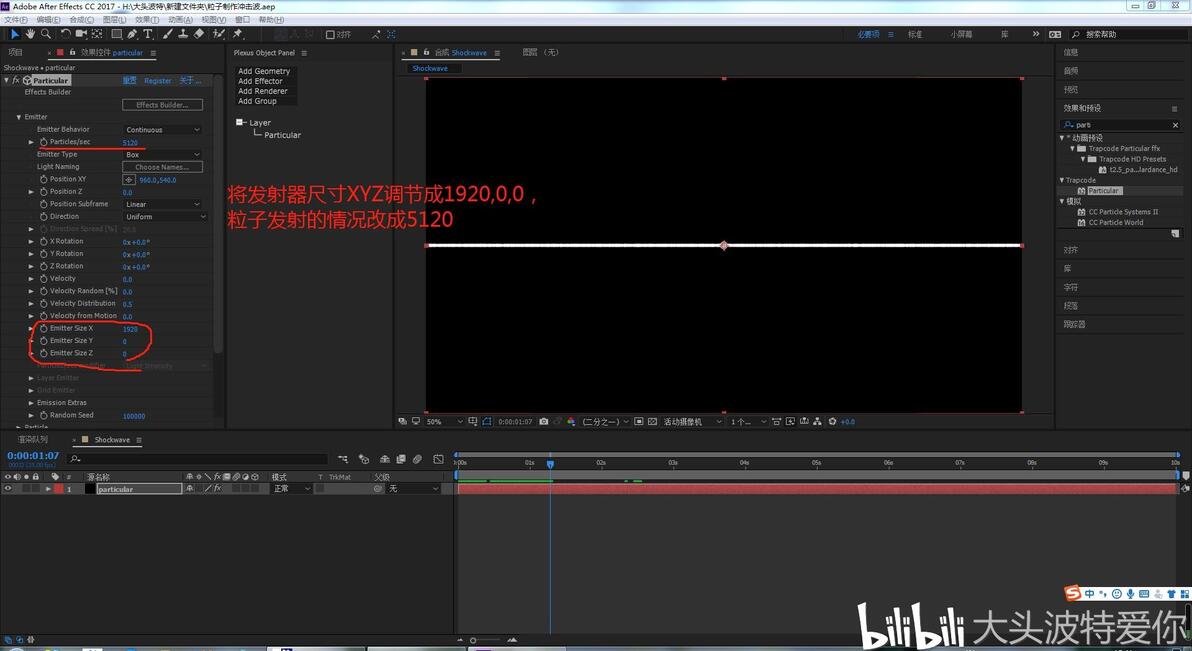
Task: Select the Pen tool
Action: 132,34
